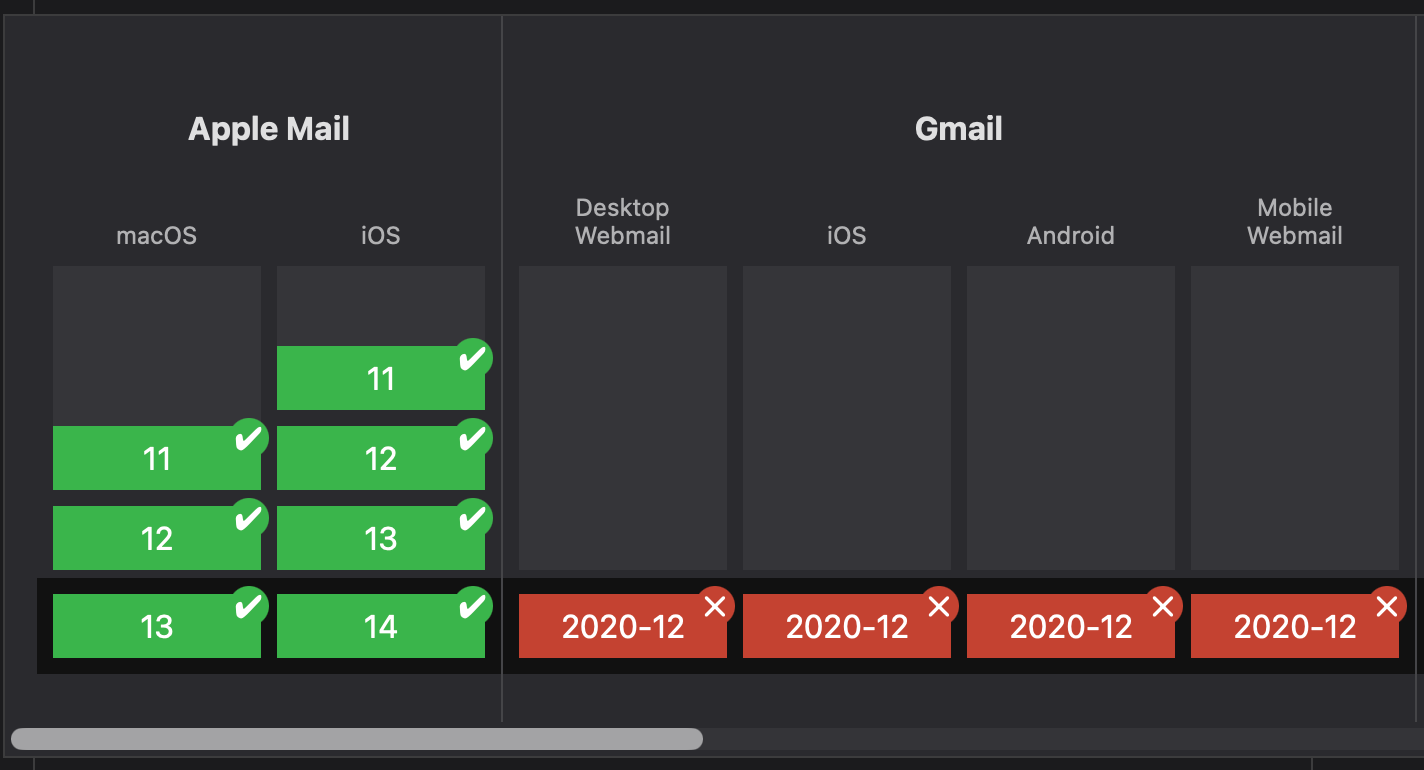Click the X on Gmail Desktop Webmail cell

pyautogui.click(x=716, y=605)
